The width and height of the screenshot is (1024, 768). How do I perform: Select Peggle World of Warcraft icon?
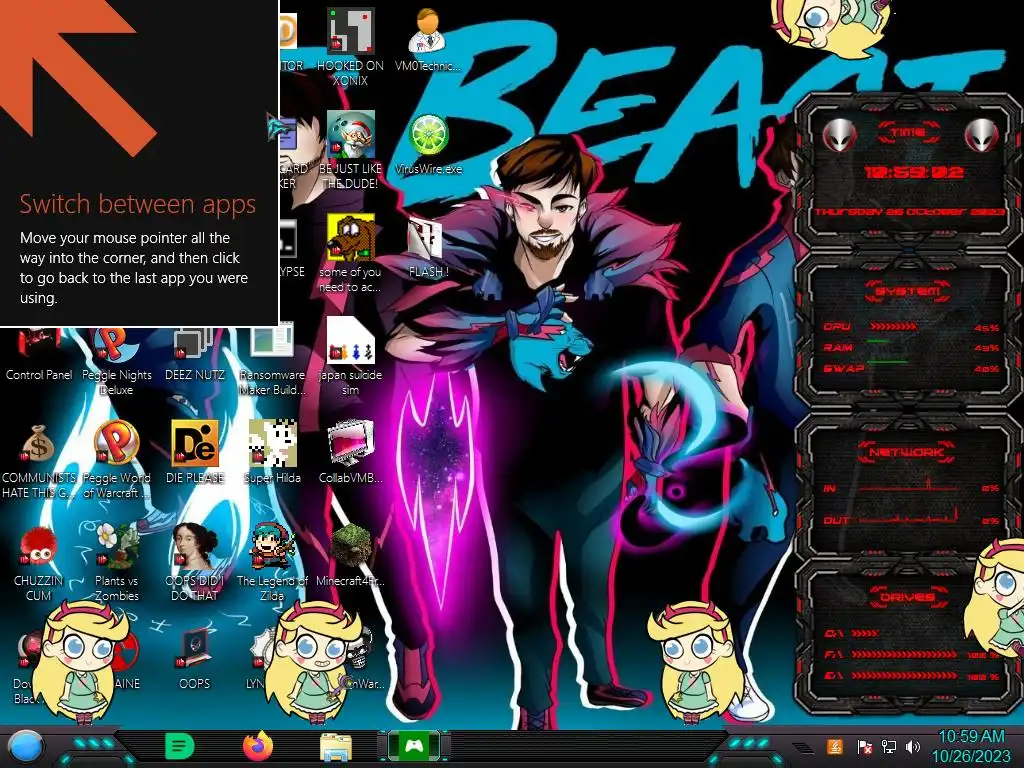click(x=116, y=460)
